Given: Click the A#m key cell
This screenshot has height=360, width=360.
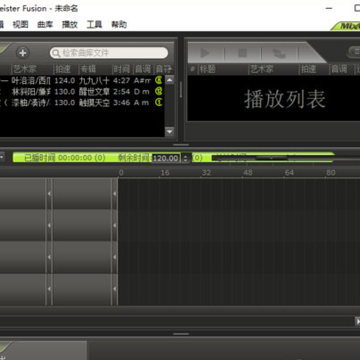Looking at the screenshot, I should (143, 80).
